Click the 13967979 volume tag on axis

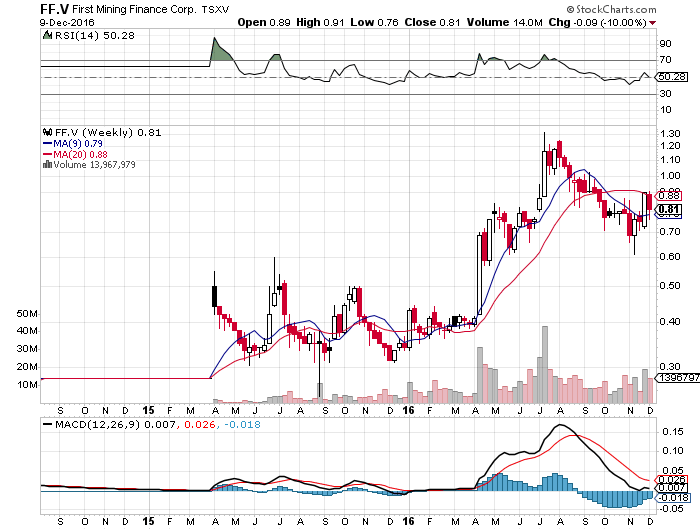(678, 378)
